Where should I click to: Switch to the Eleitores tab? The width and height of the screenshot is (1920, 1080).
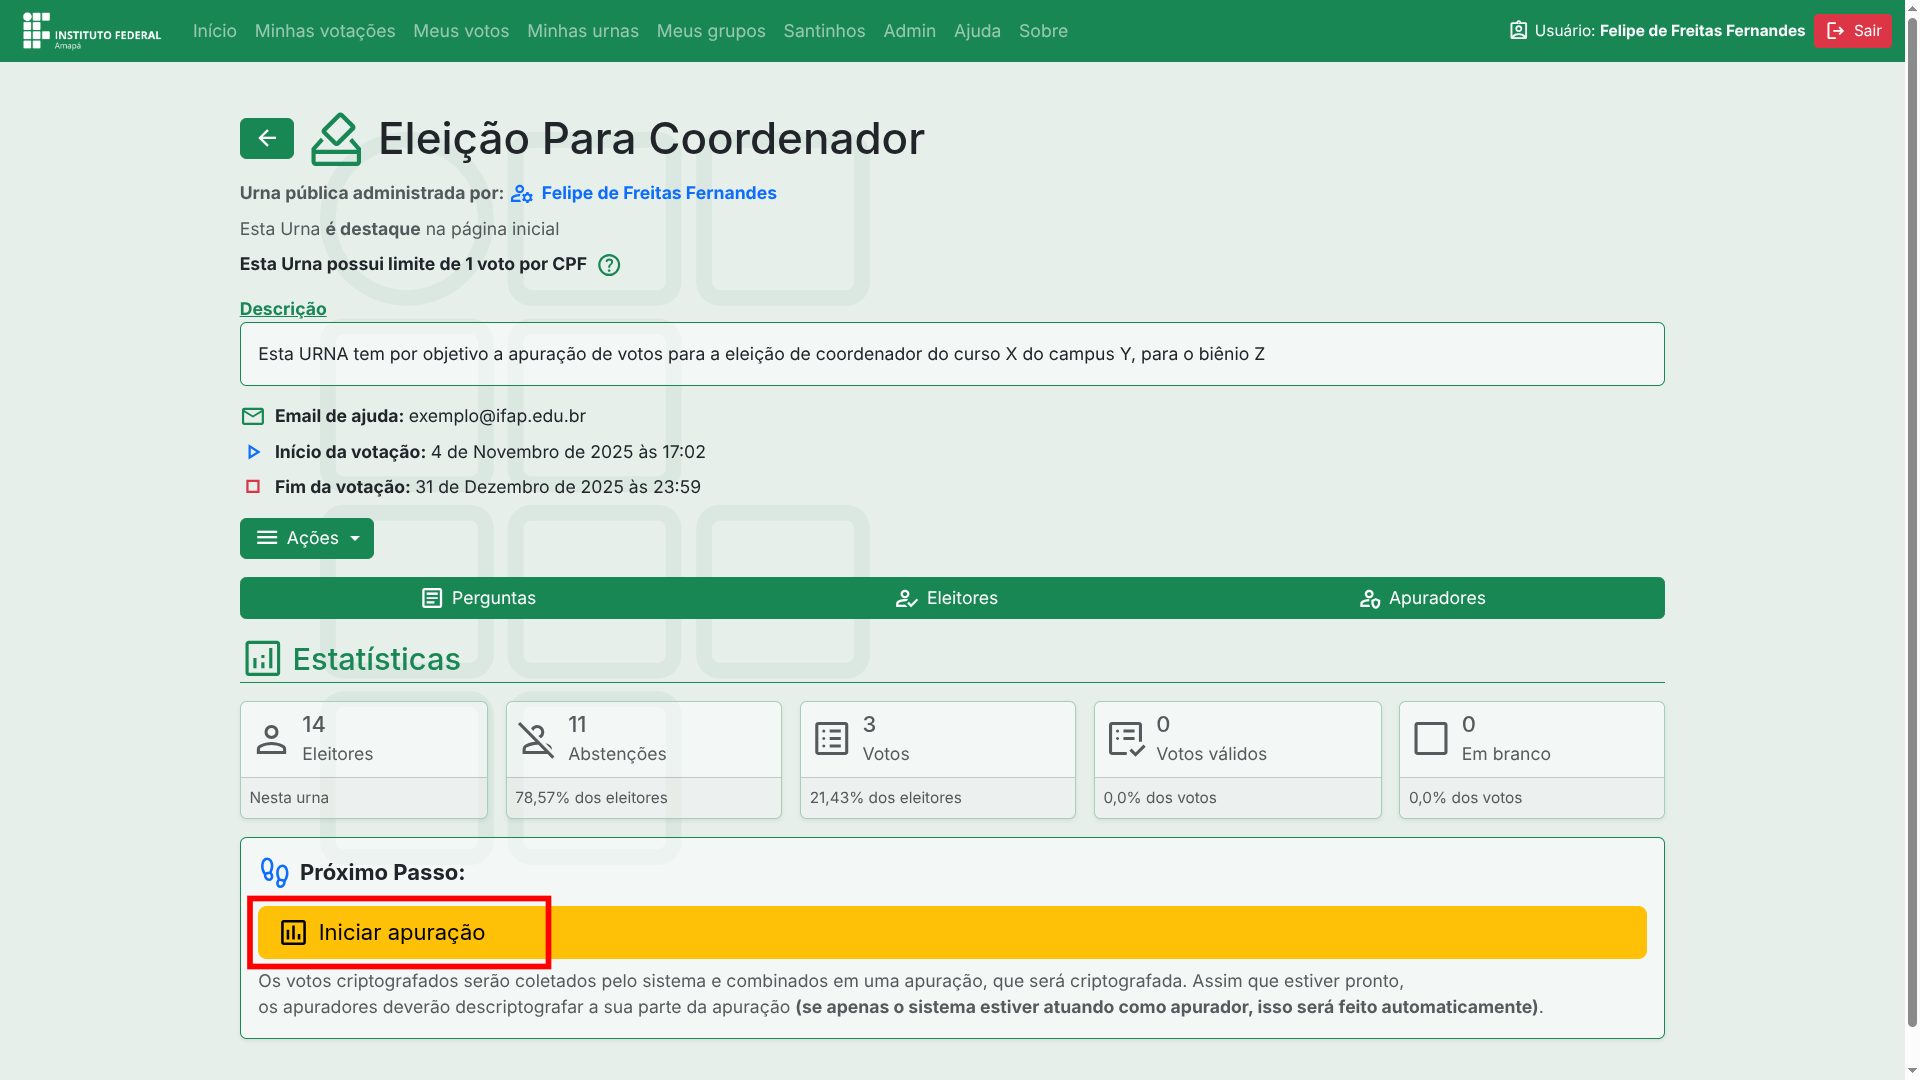(946, 598)
